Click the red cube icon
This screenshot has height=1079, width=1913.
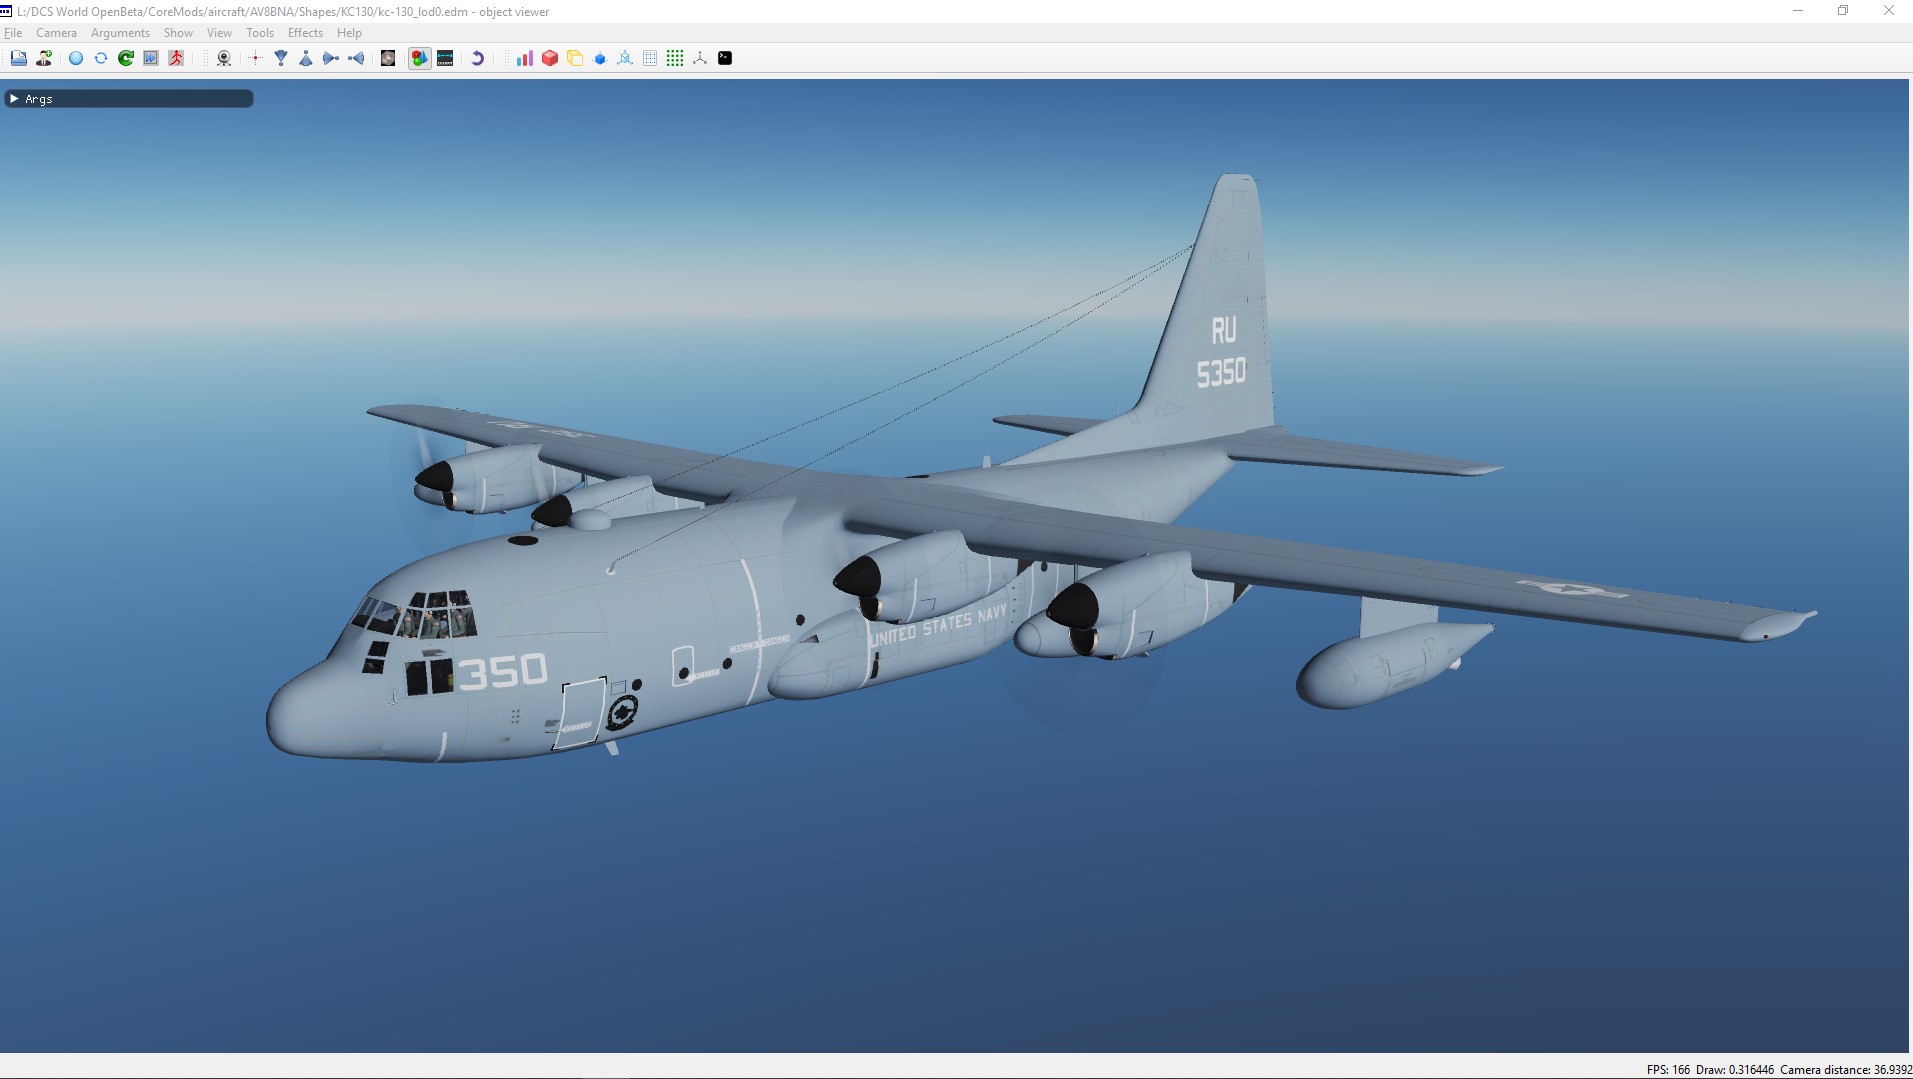tap(549, 58)
